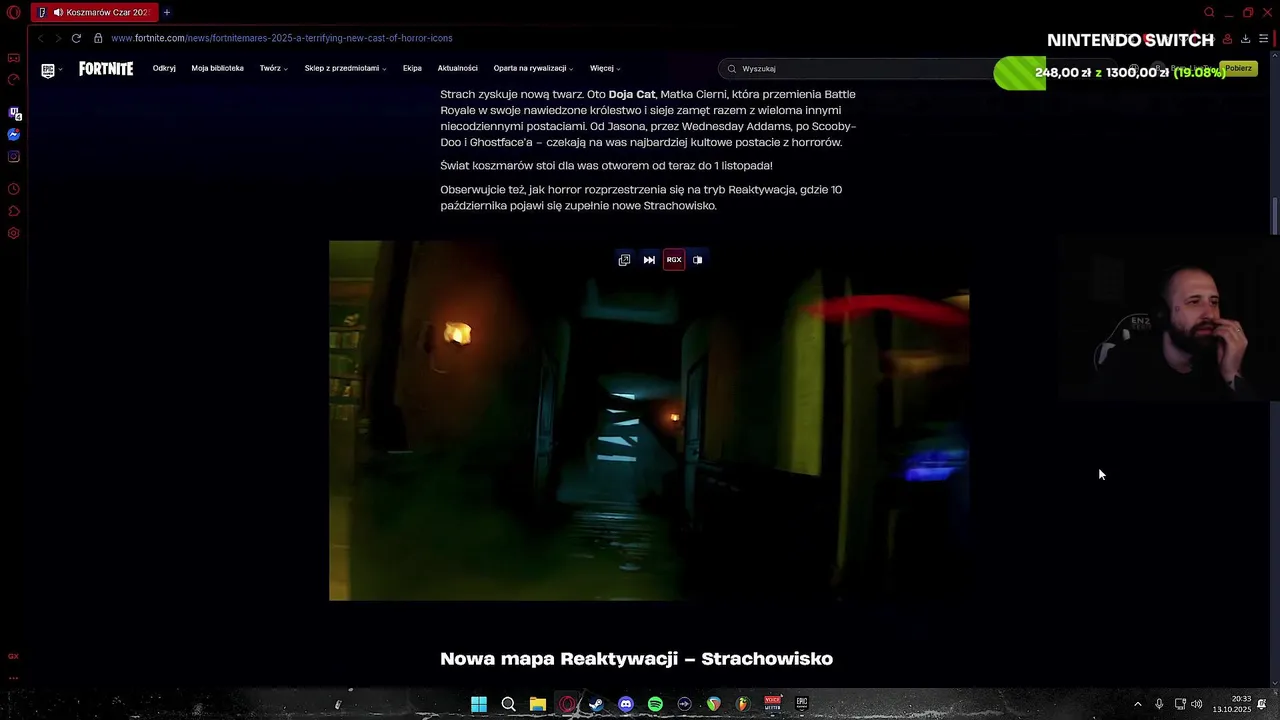Click the page vertical scrollbar thumb
Viewport: 1280px width, 720px height.
coord(1275,216)
